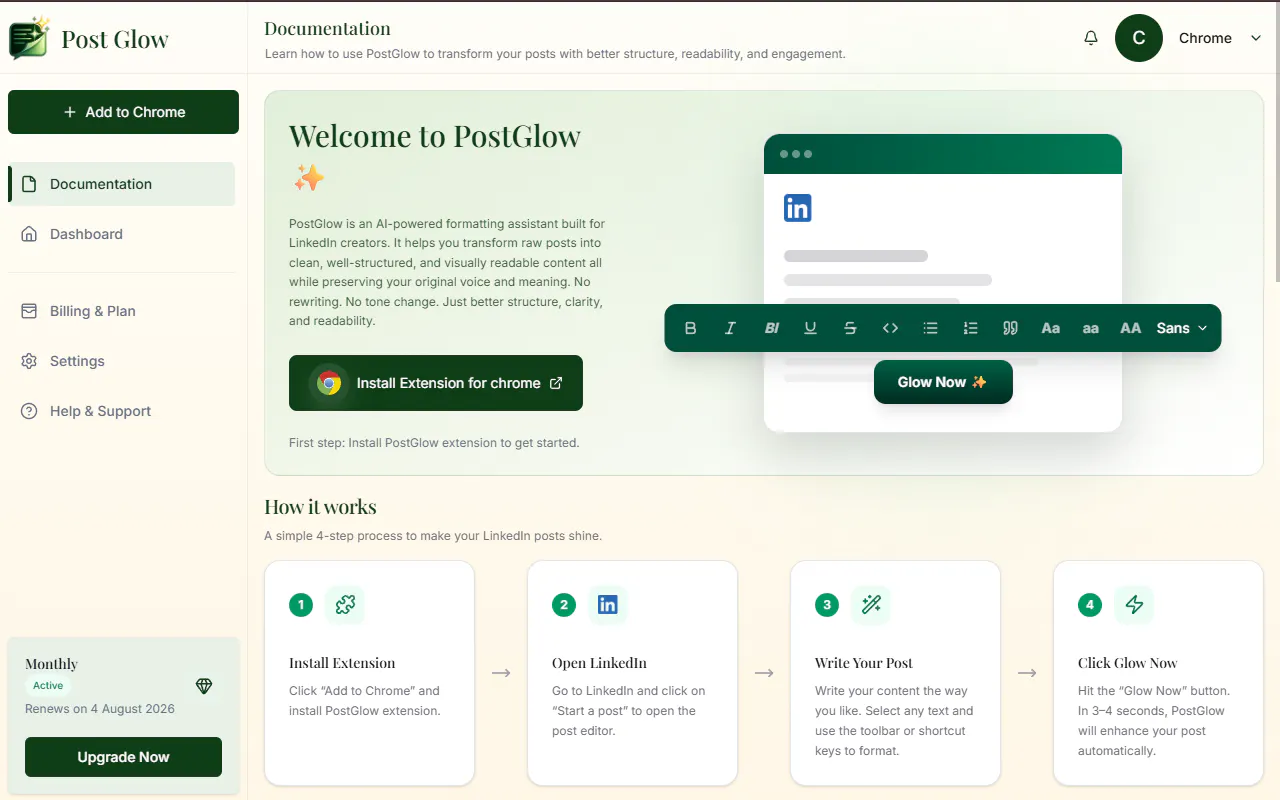Click the lightning bolt Click Glow Now icon

click(1134, 604)
